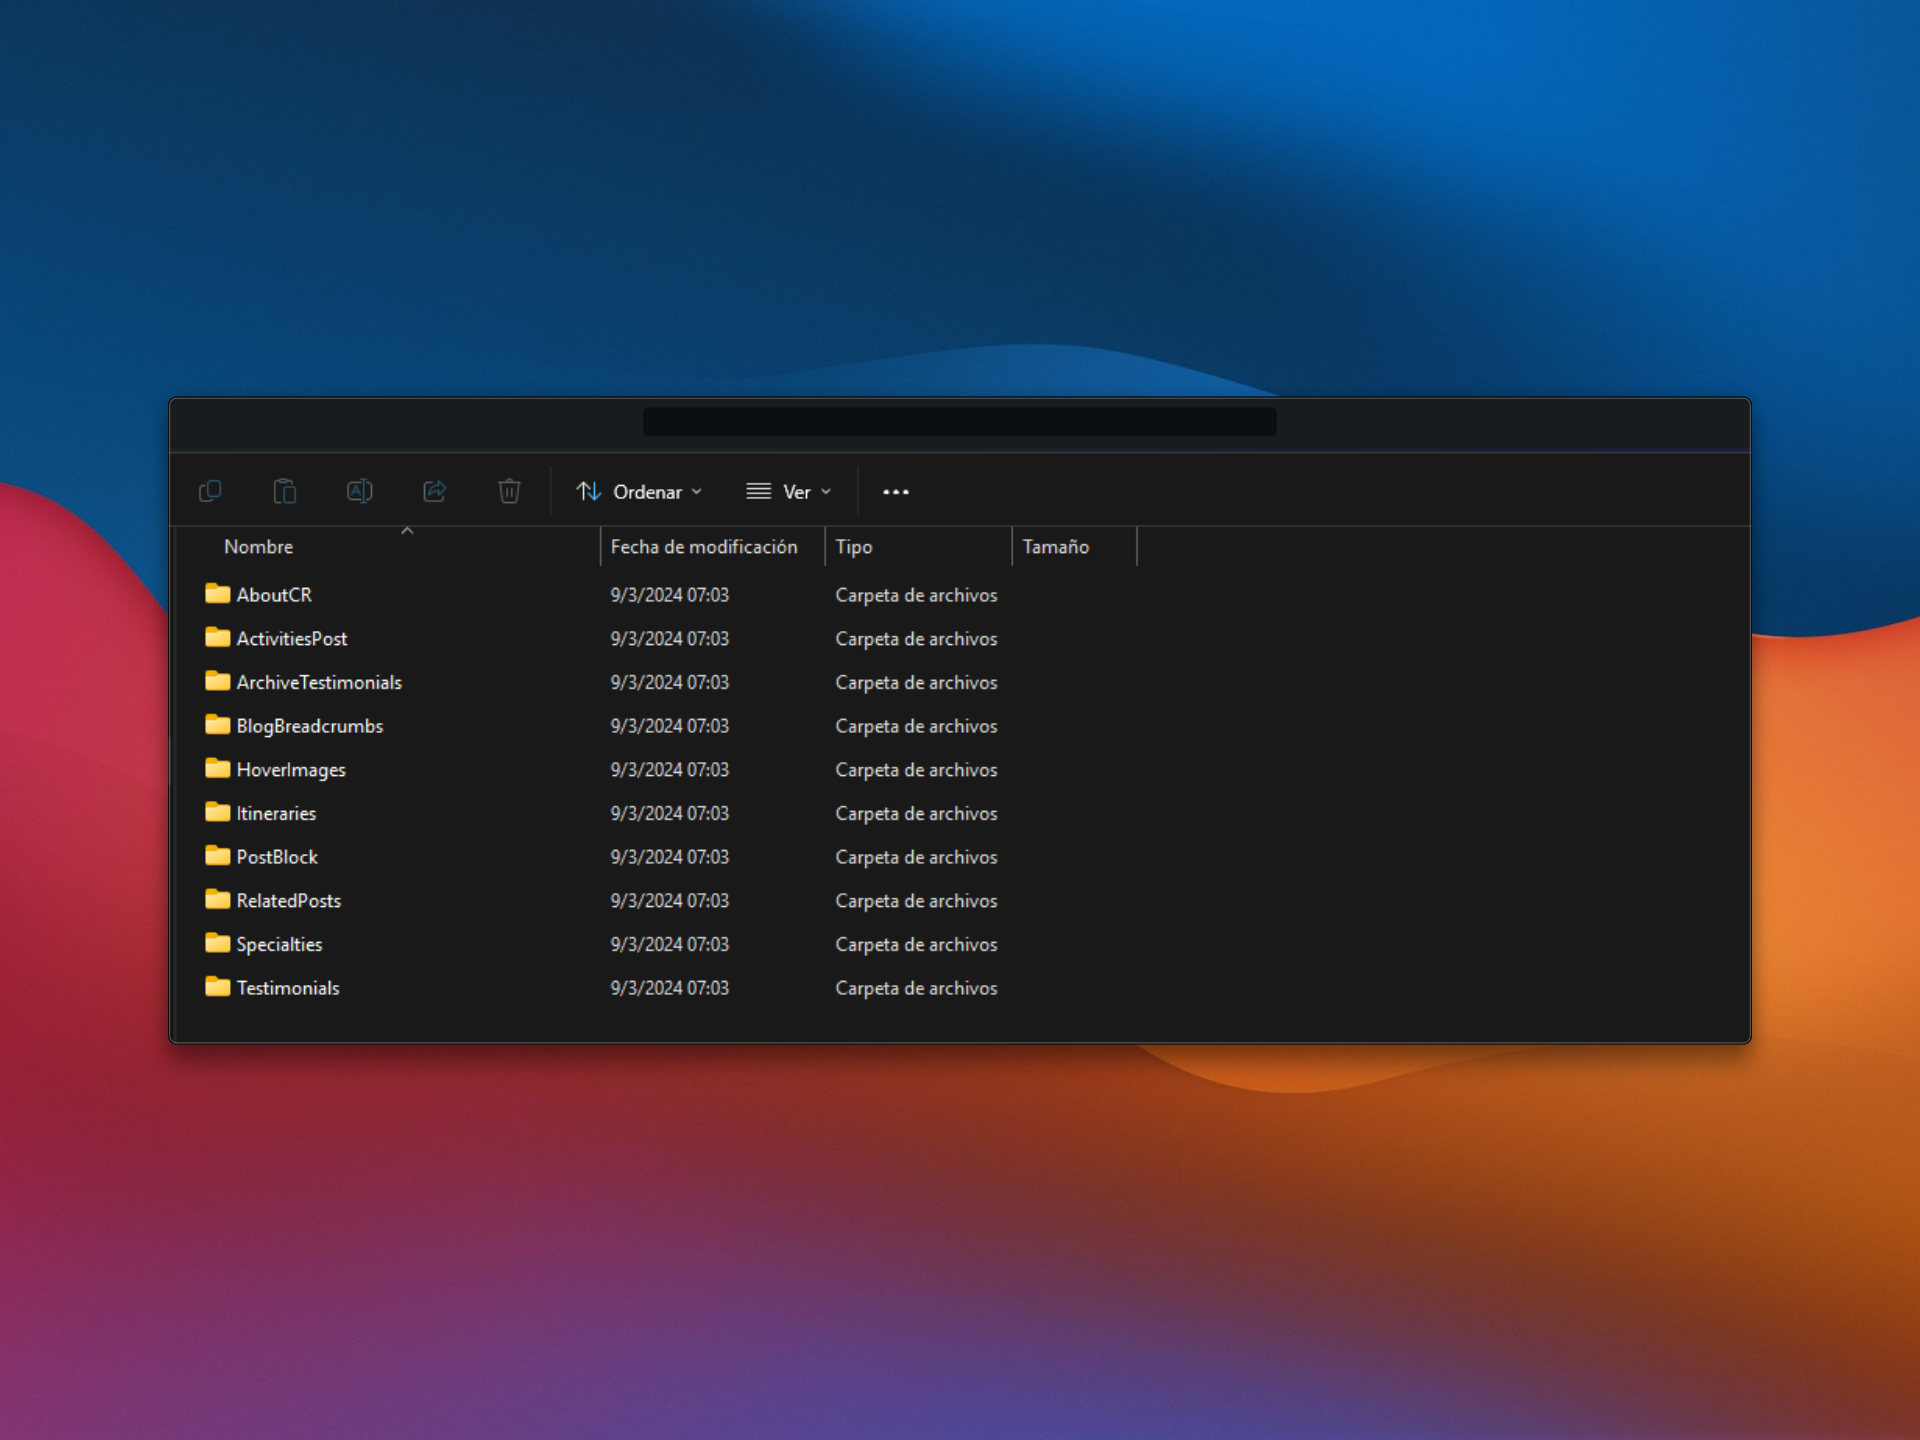Select the Specialties folder icon
The width and height of the screenshot is (1920, 1440).
(217, 944)
